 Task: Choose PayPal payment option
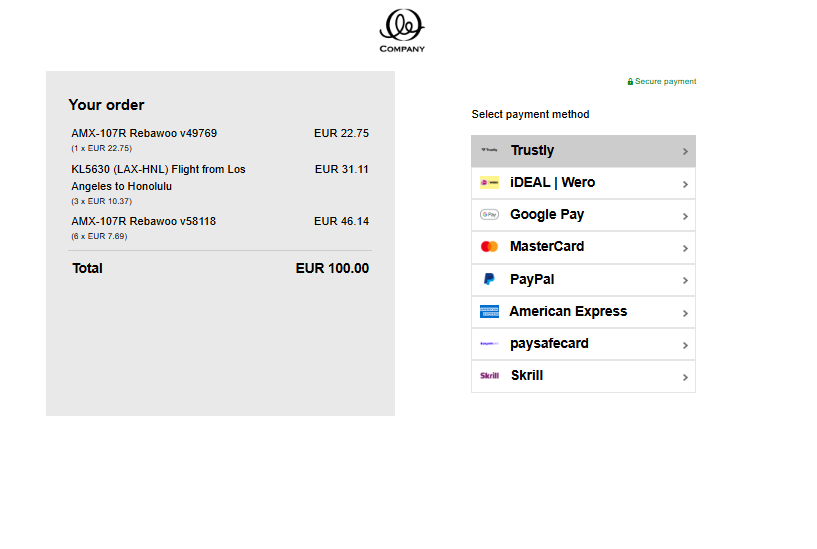[x=583, y=280]
